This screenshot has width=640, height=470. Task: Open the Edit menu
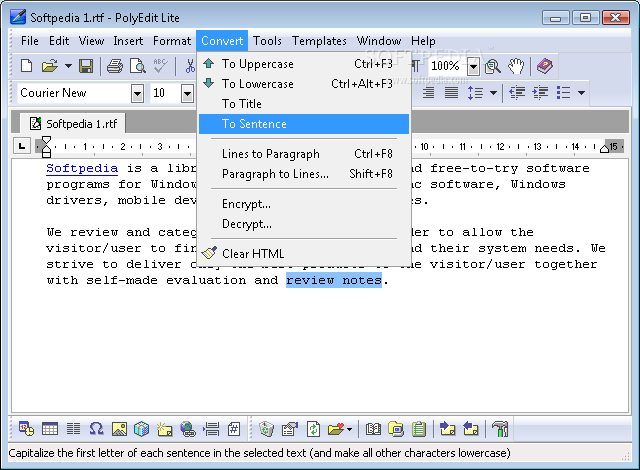(59, 41)
